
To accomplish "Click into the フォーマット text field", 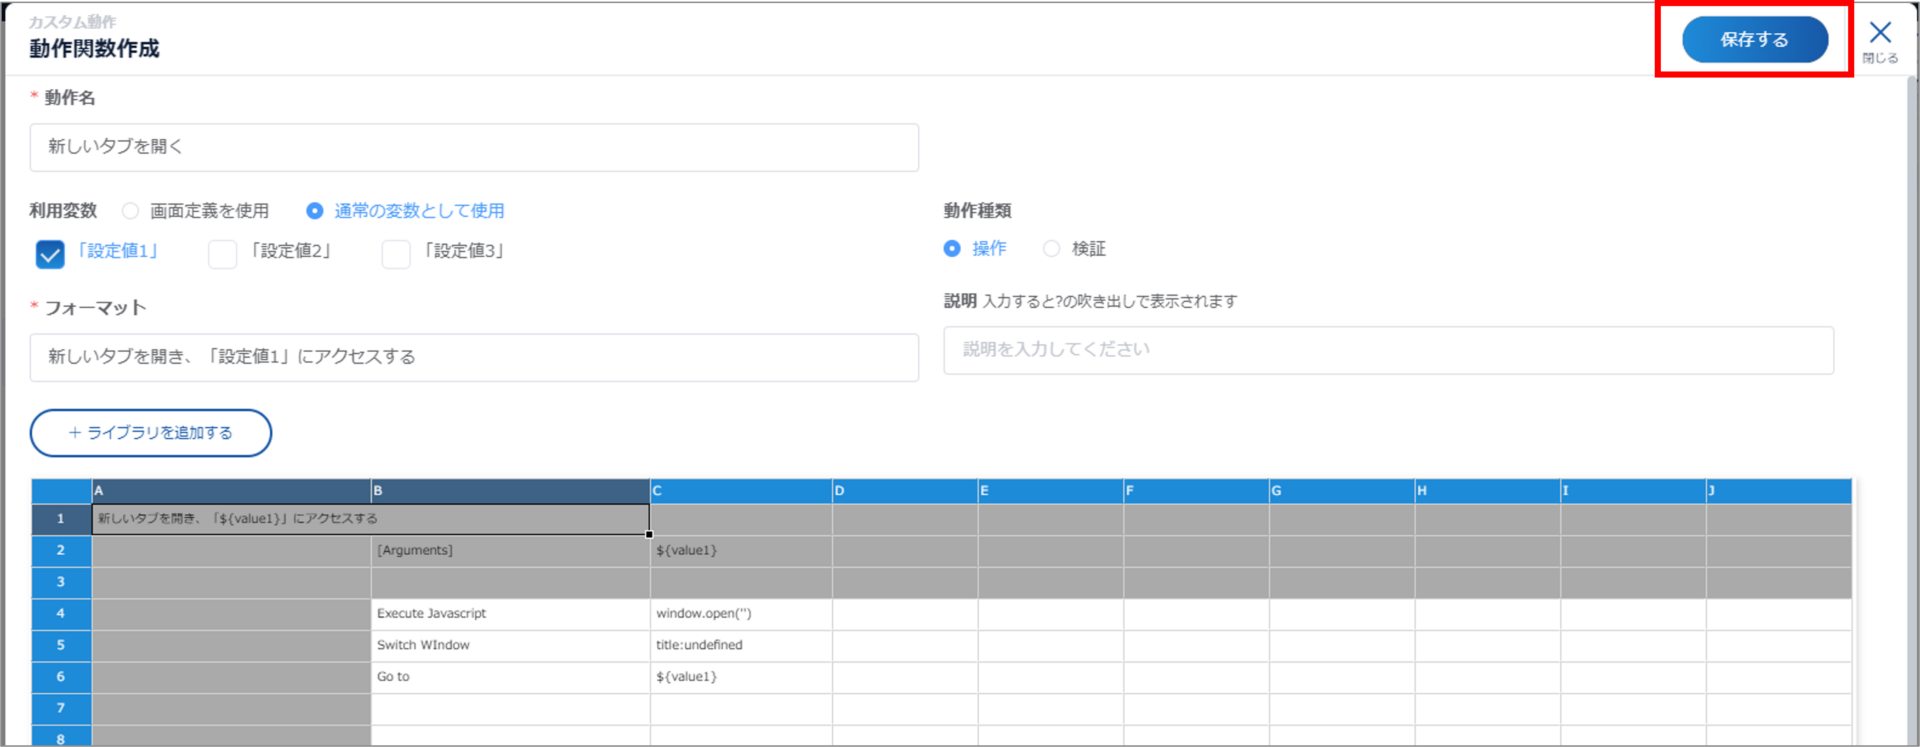I will tap(474, 357).
